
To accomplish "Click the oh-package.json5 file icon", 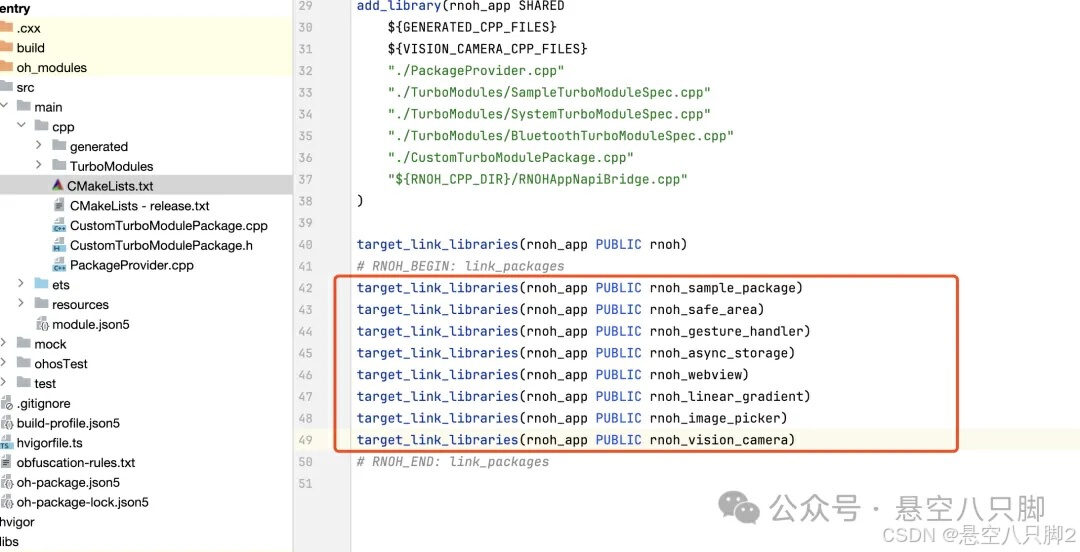I will 6,482.
